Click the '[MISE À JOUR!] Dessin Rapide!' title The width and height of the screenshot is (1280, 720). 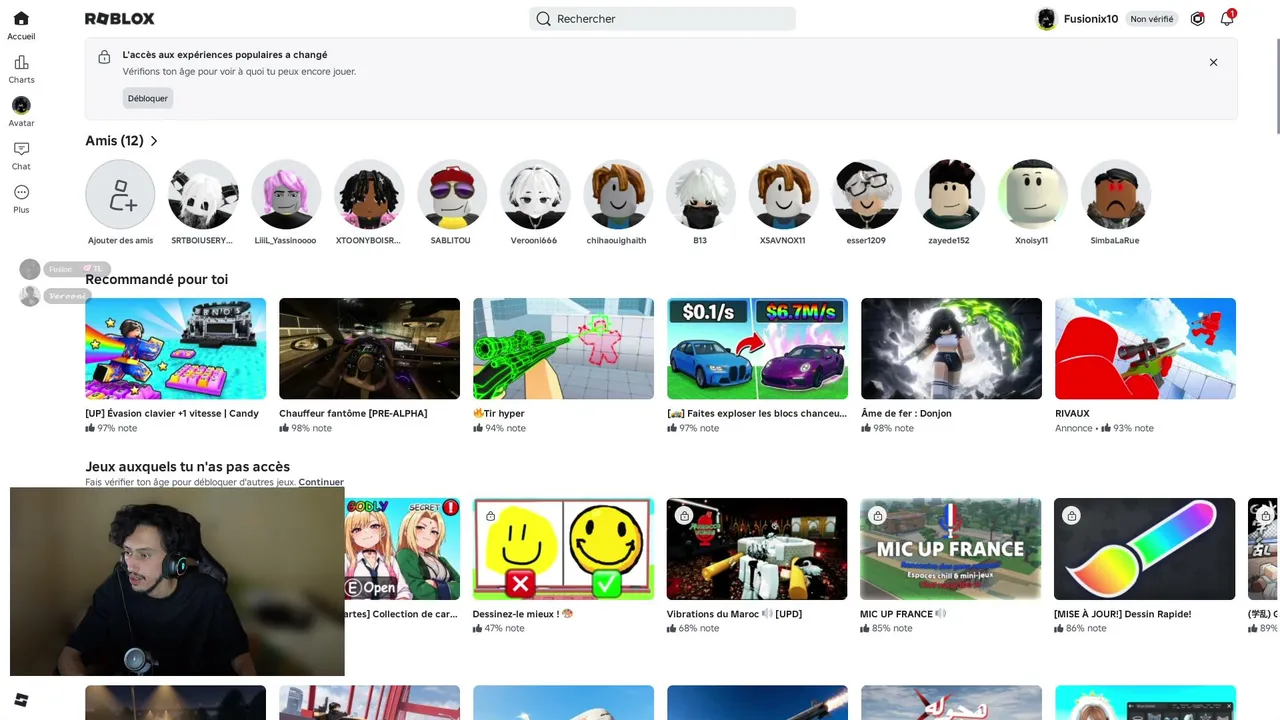pos(1123,614)
